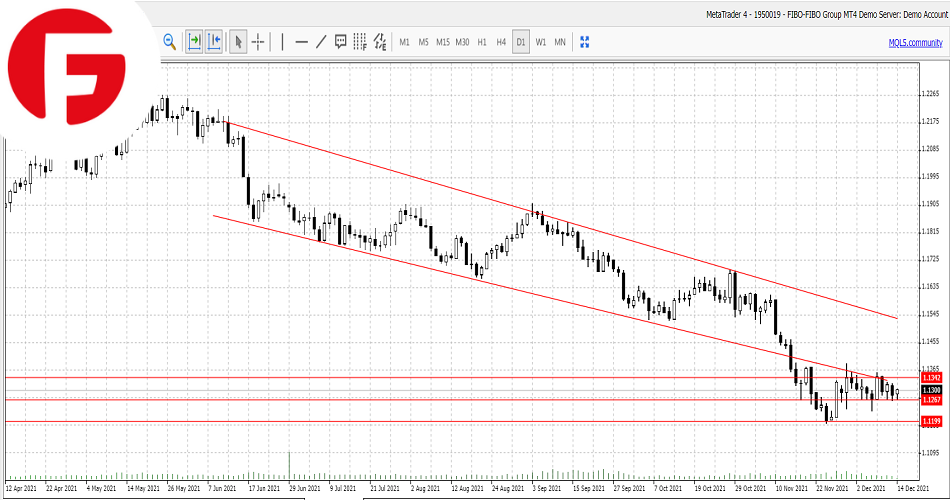The image size is (950, 500).
Task: Select the Elliott wave arrows tool
Action: [380, 41]
